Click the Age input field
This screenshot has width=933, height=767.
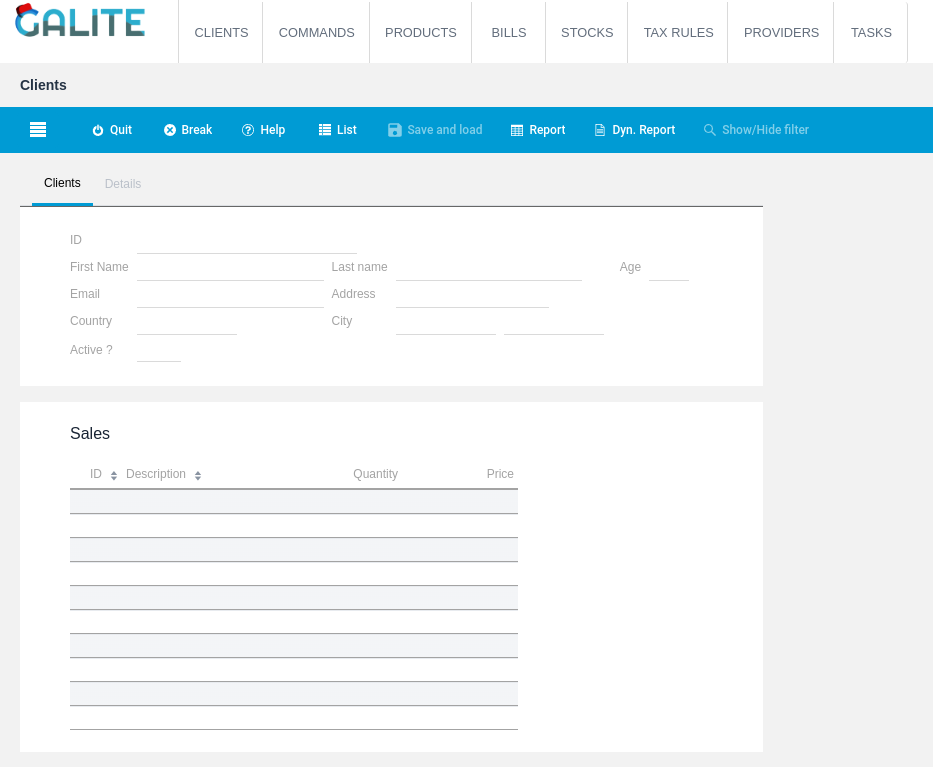669,268
